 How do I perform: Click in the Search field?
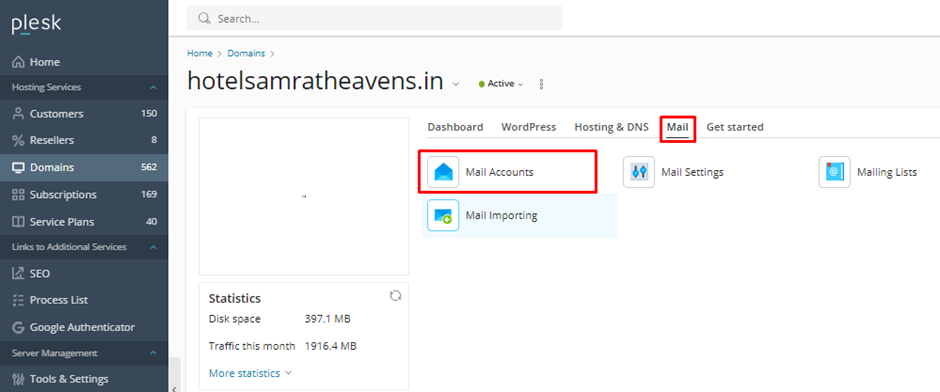[374, 19]
